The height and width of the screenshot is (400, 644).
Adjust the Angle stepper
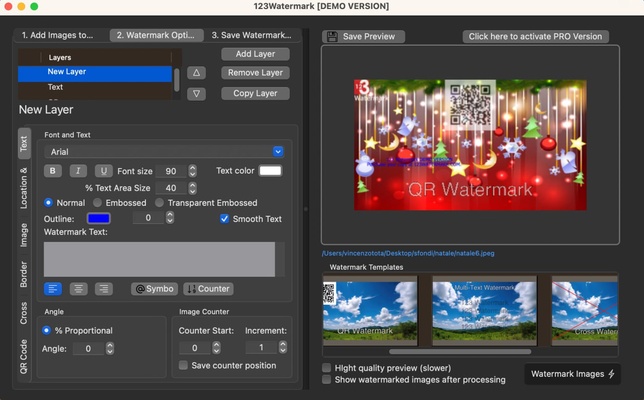coord(110,348)
